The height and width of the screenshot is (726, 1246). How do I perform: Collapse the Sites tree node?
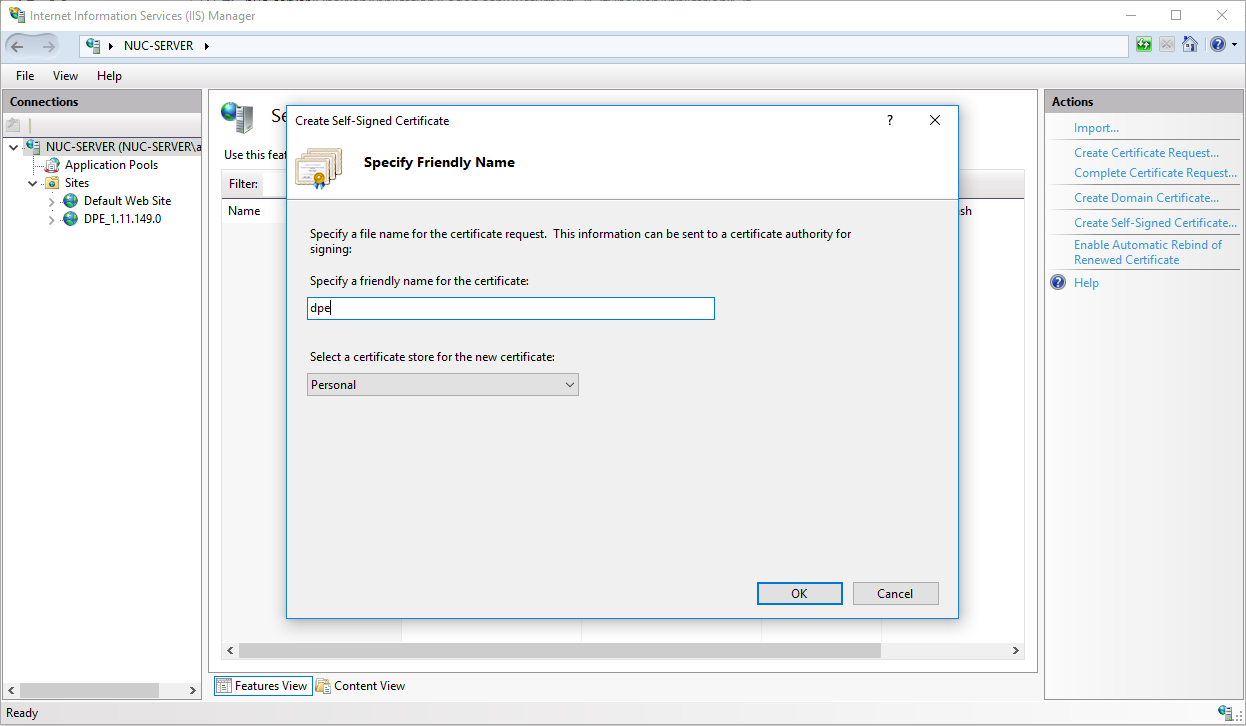tap(33, 183)
